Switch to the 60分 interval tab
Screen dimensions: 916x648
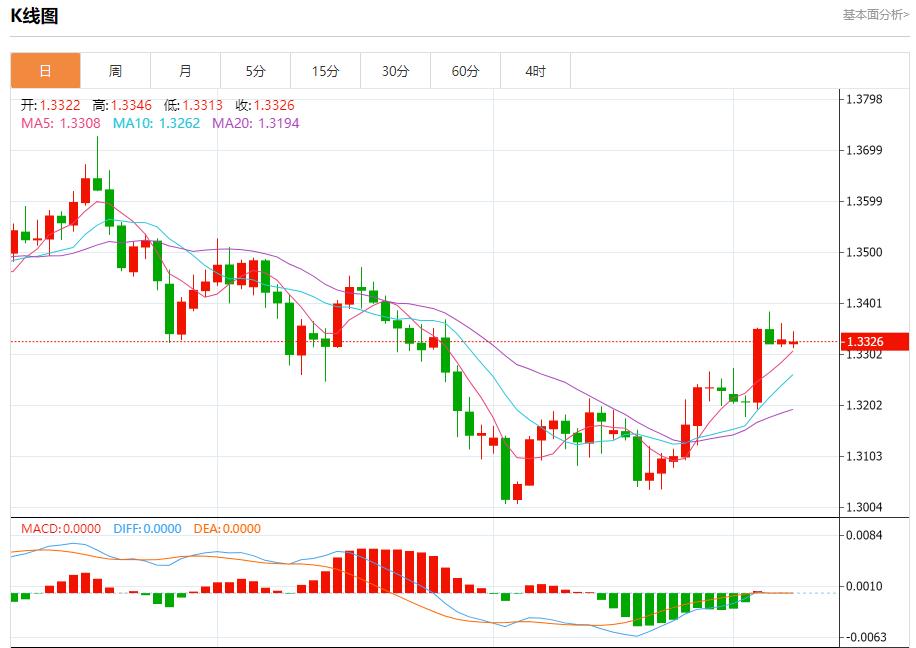click(465, 71)
